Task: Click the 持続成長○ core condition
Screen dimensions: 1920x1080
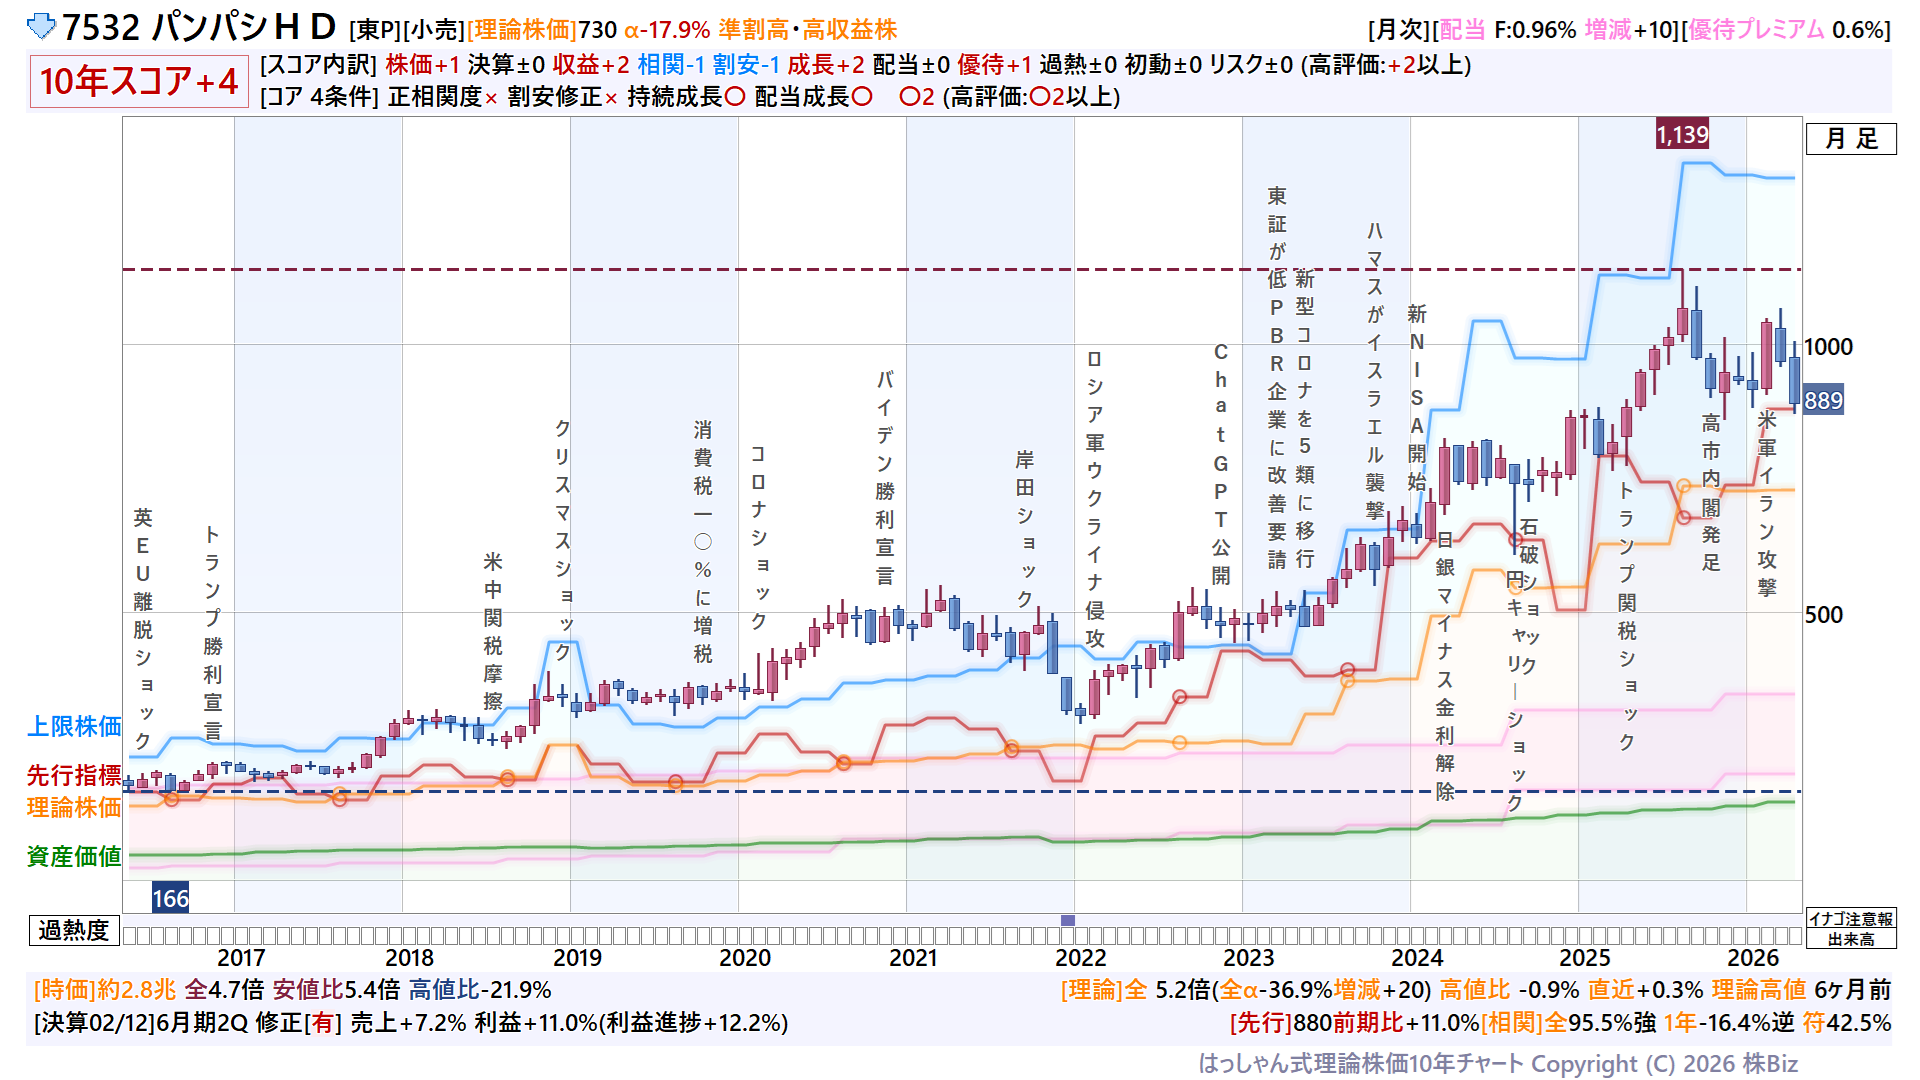Action: coord(686,97)
